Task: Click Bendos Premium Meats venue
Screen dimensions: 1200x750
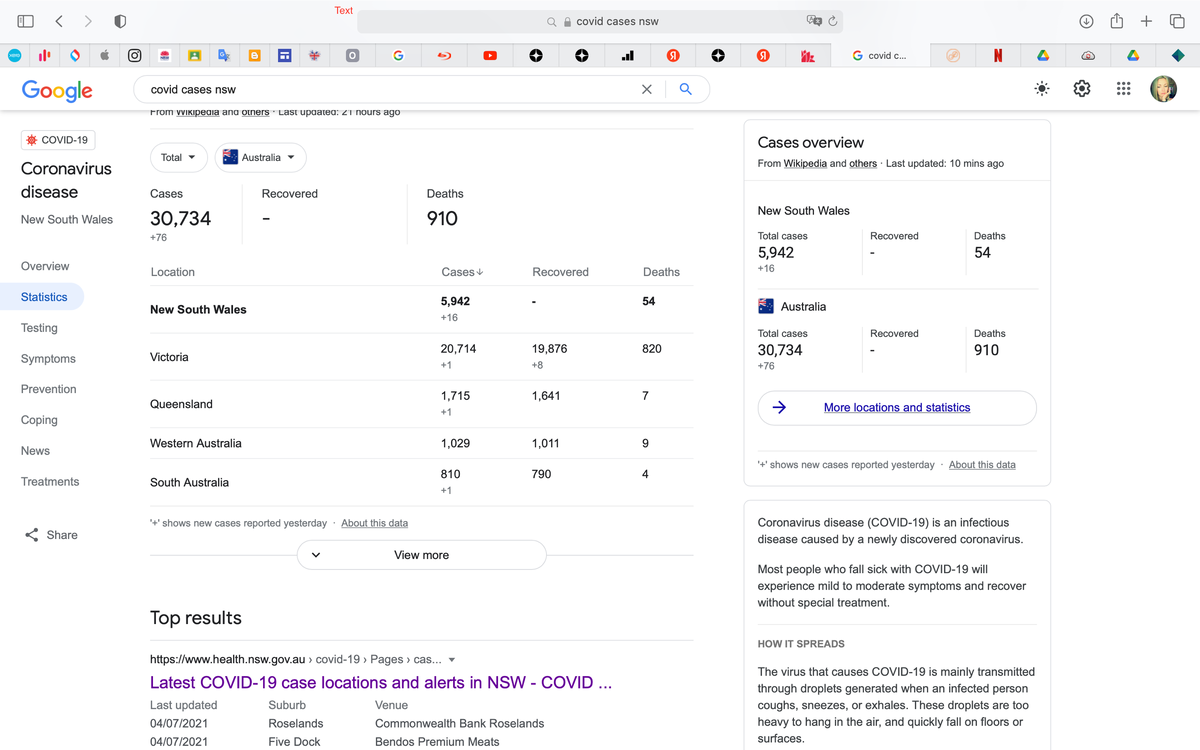Action: pos(437,742)
